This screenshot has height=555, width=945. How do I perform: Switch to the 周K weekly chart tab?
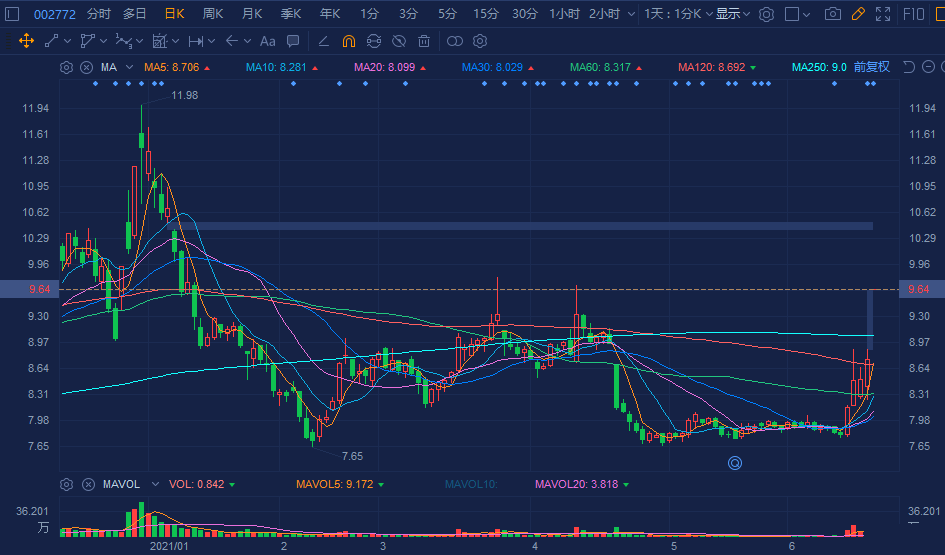point(212,14)
